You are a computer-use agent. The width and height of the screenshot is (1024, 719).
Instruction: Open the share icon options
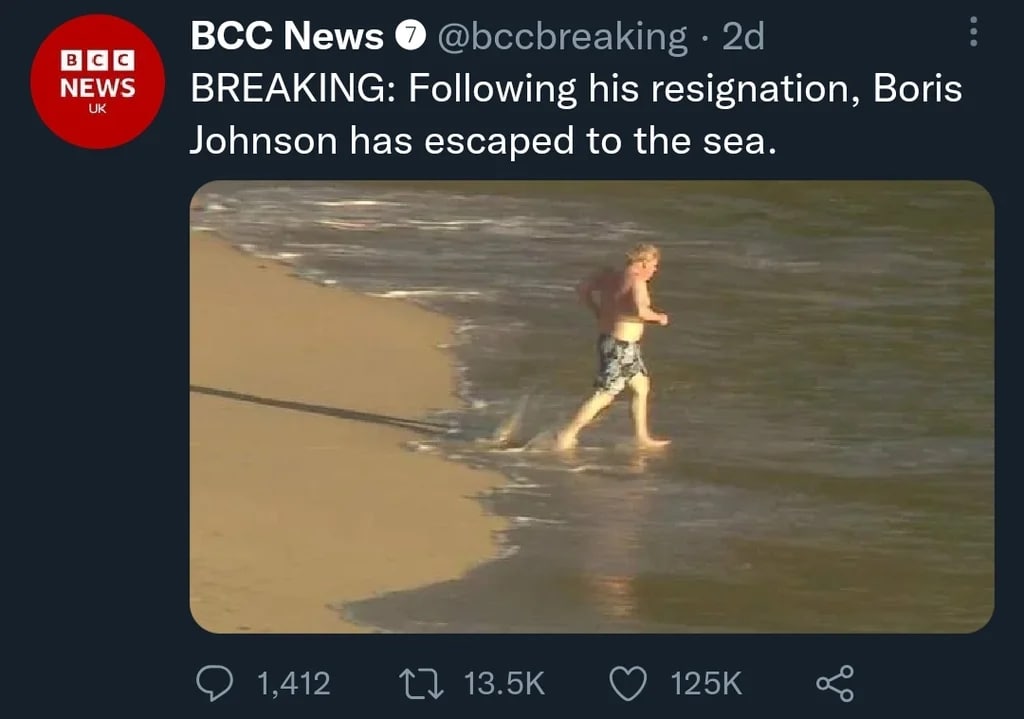pyautogui.click(x=835, y=683)
